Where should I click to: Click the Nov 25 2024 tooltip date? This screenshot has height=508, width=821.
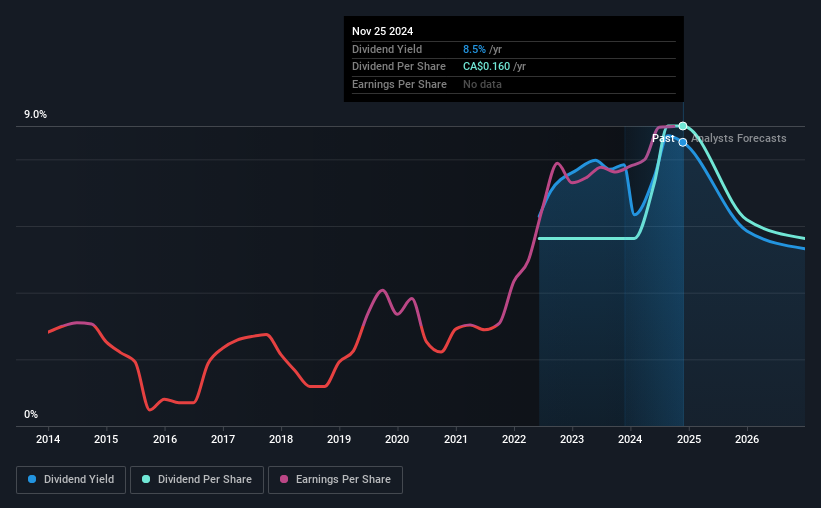[x=383, y=31]
